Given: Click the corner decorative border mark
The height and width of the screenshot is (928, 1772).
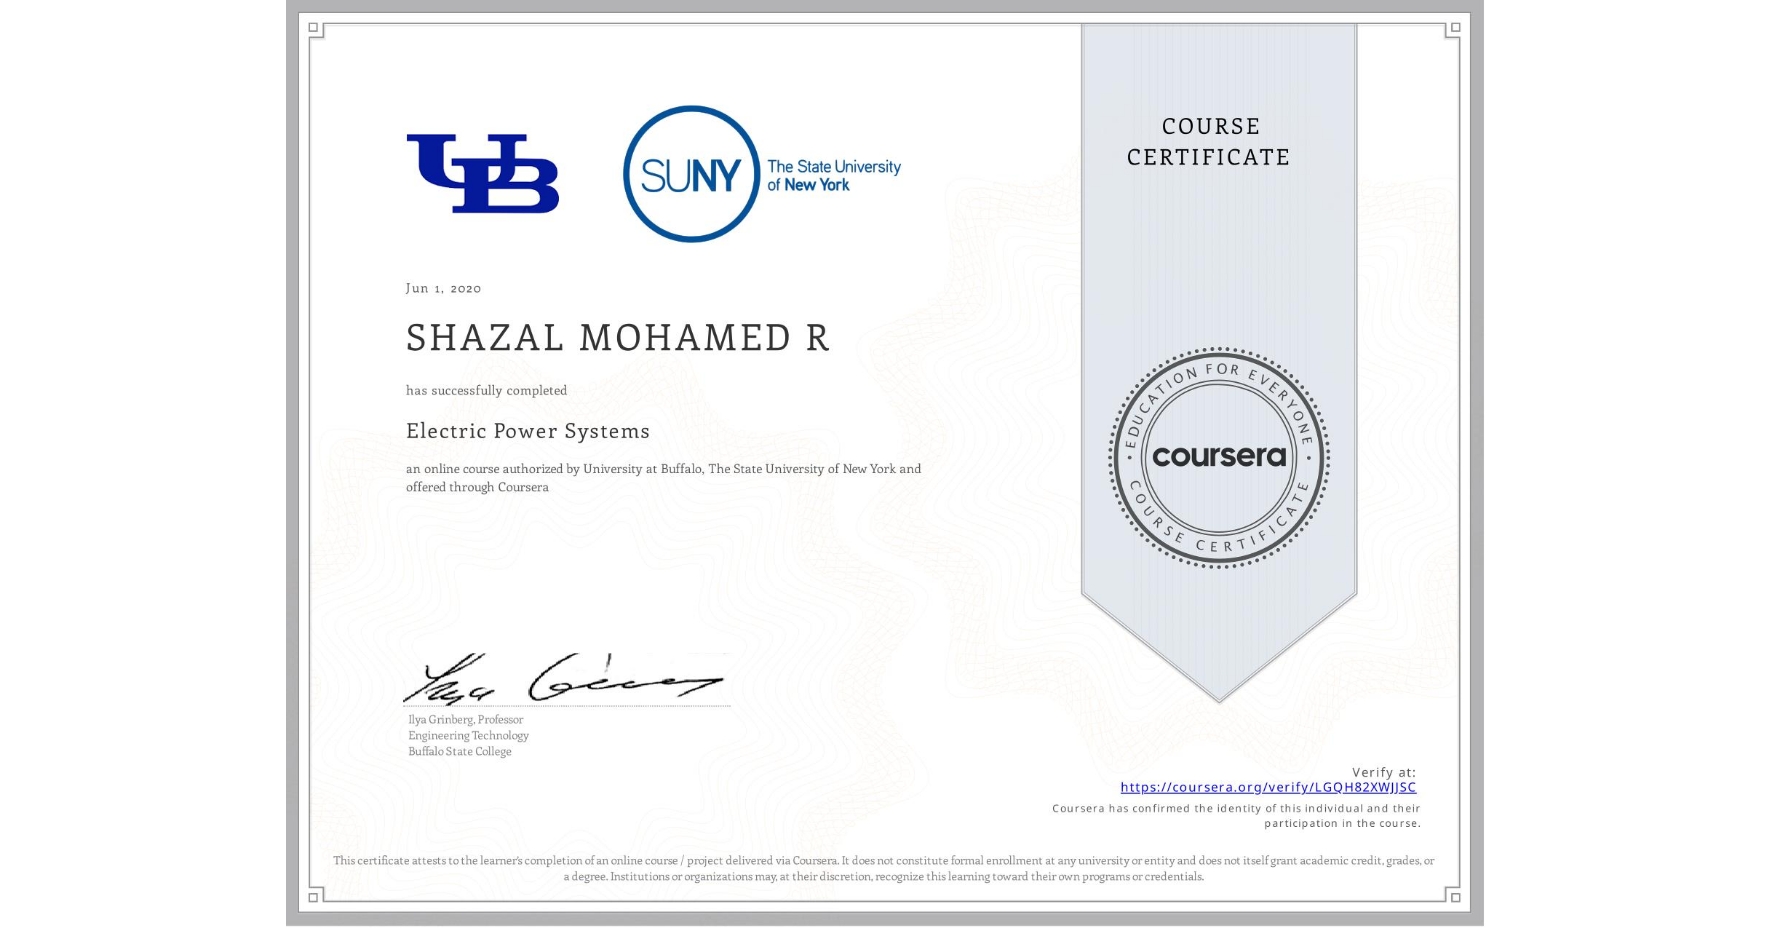Looking at the screenshot, I should click(x=313, y=28).
